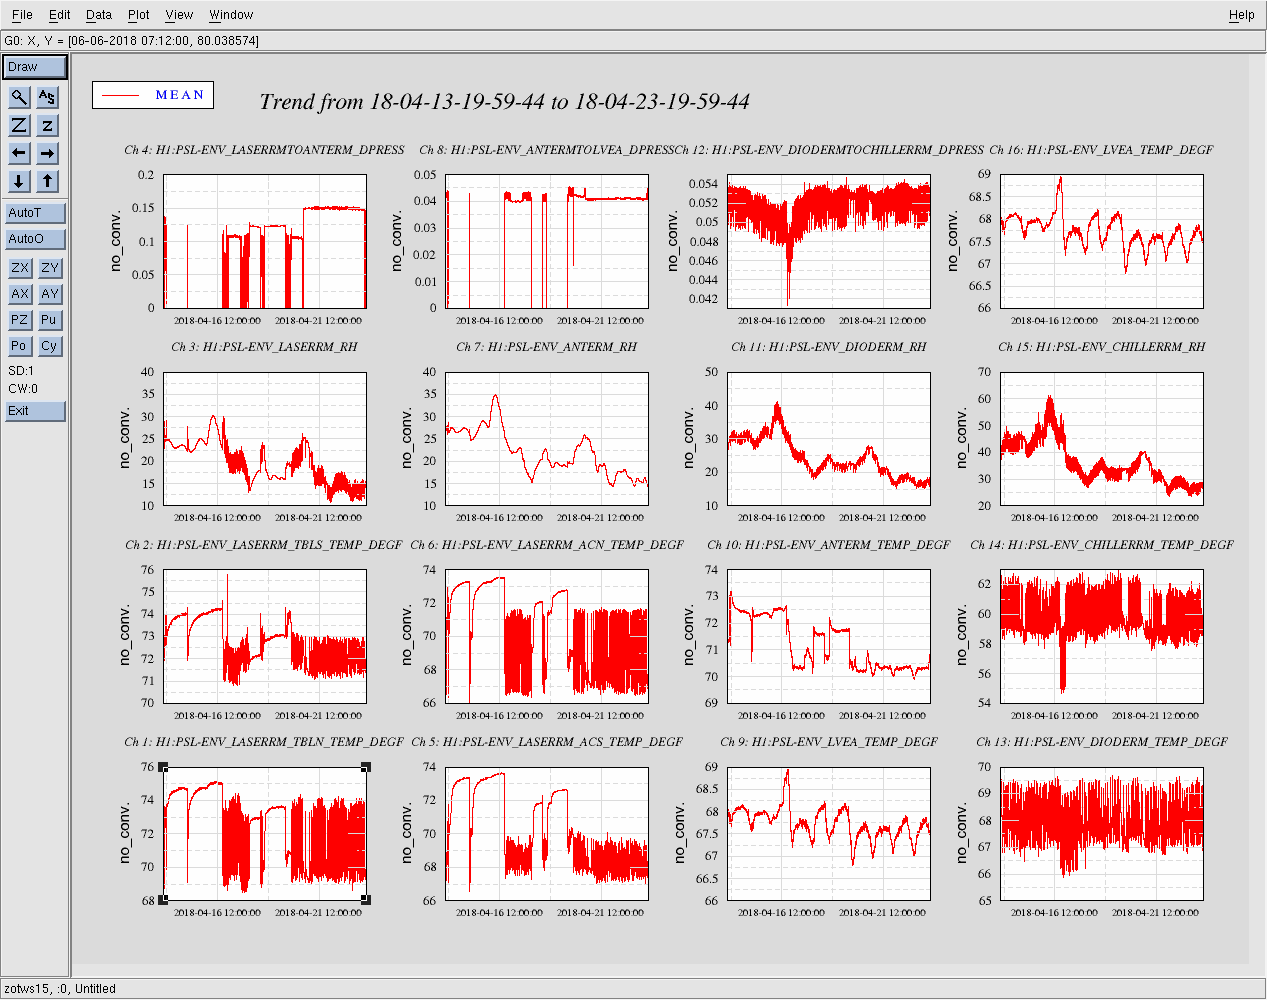
Task: Click the PZ button
Action: [19, 320]
